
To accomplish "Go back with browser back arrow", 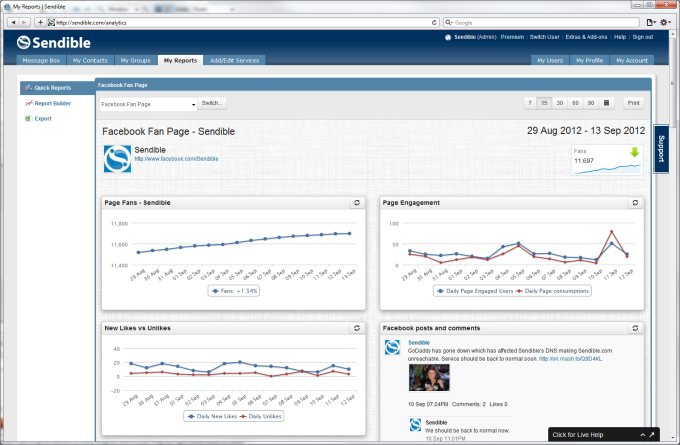I will coord(13,22).
